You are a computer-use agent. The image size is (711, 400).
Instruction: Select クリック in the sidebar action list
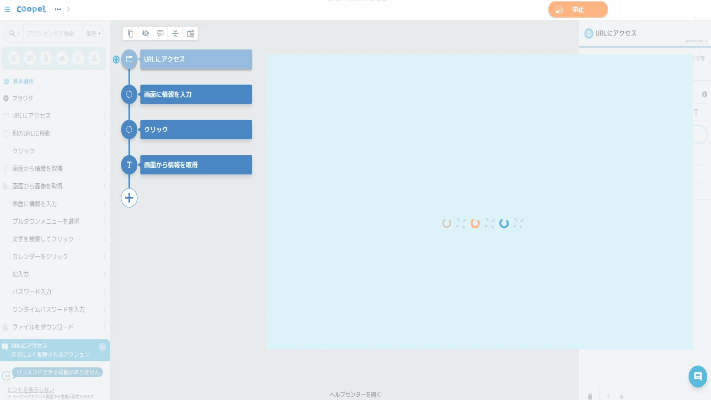[x=24, y=151]
